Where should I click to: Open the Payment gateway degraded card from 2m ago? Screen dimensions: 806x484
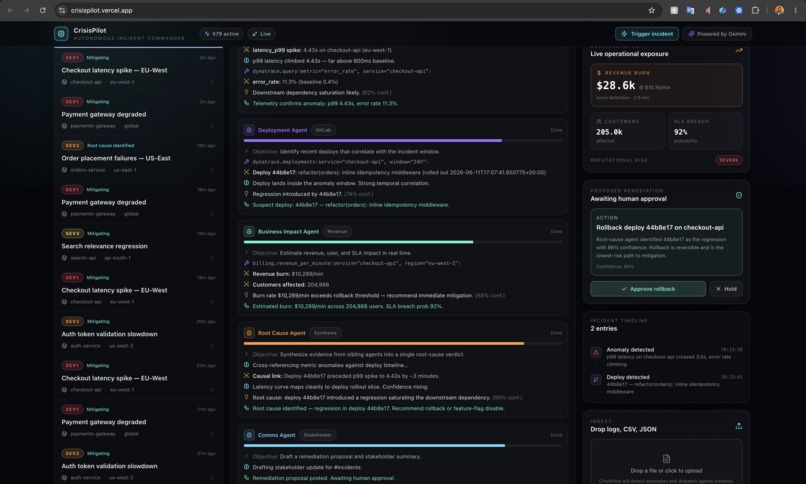pos(138,114)
